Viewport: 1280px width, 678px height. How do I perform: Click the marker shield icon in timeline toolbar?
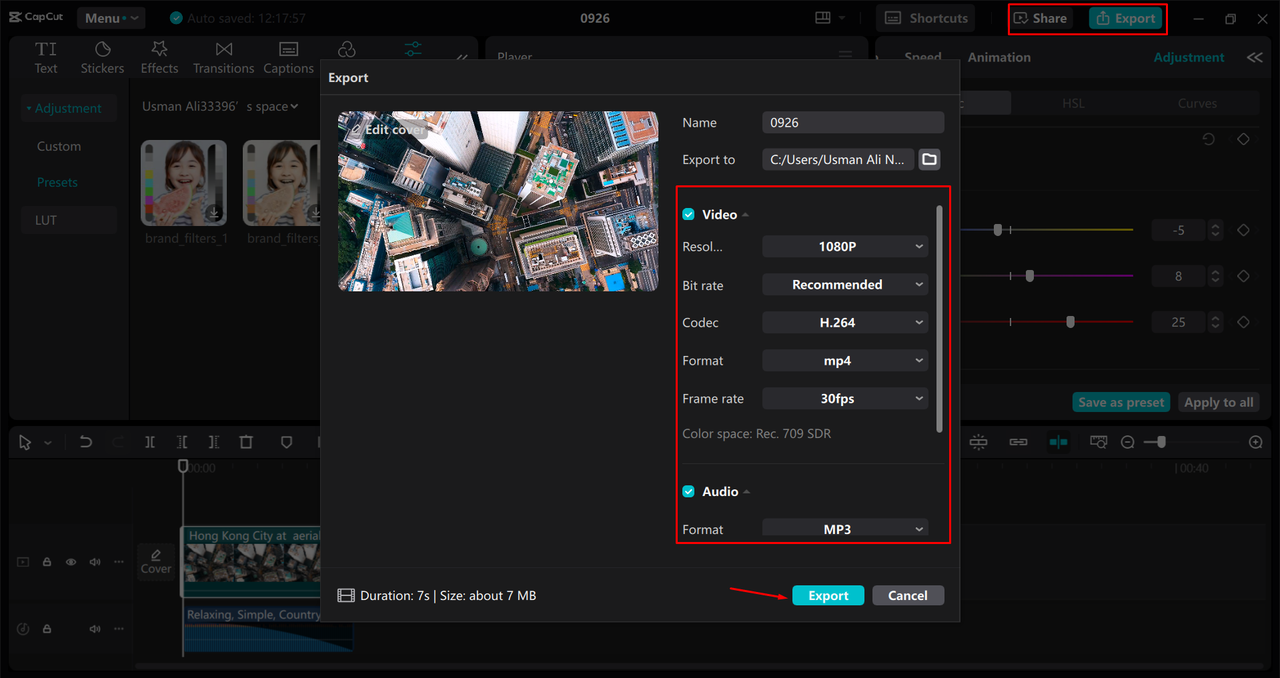(286, 442)
